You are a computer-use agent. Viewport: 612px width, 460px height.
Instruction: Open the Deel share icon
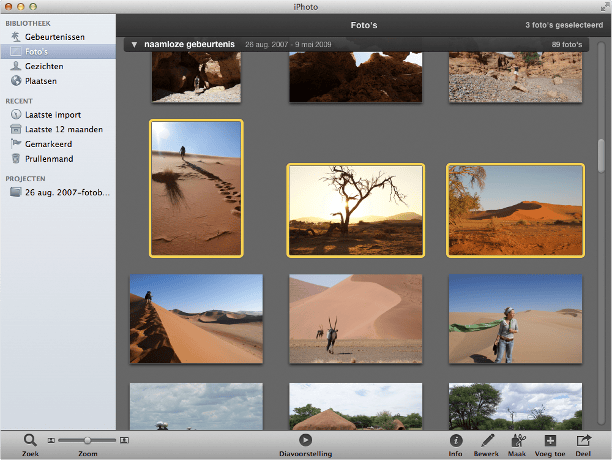coord(583,440)
